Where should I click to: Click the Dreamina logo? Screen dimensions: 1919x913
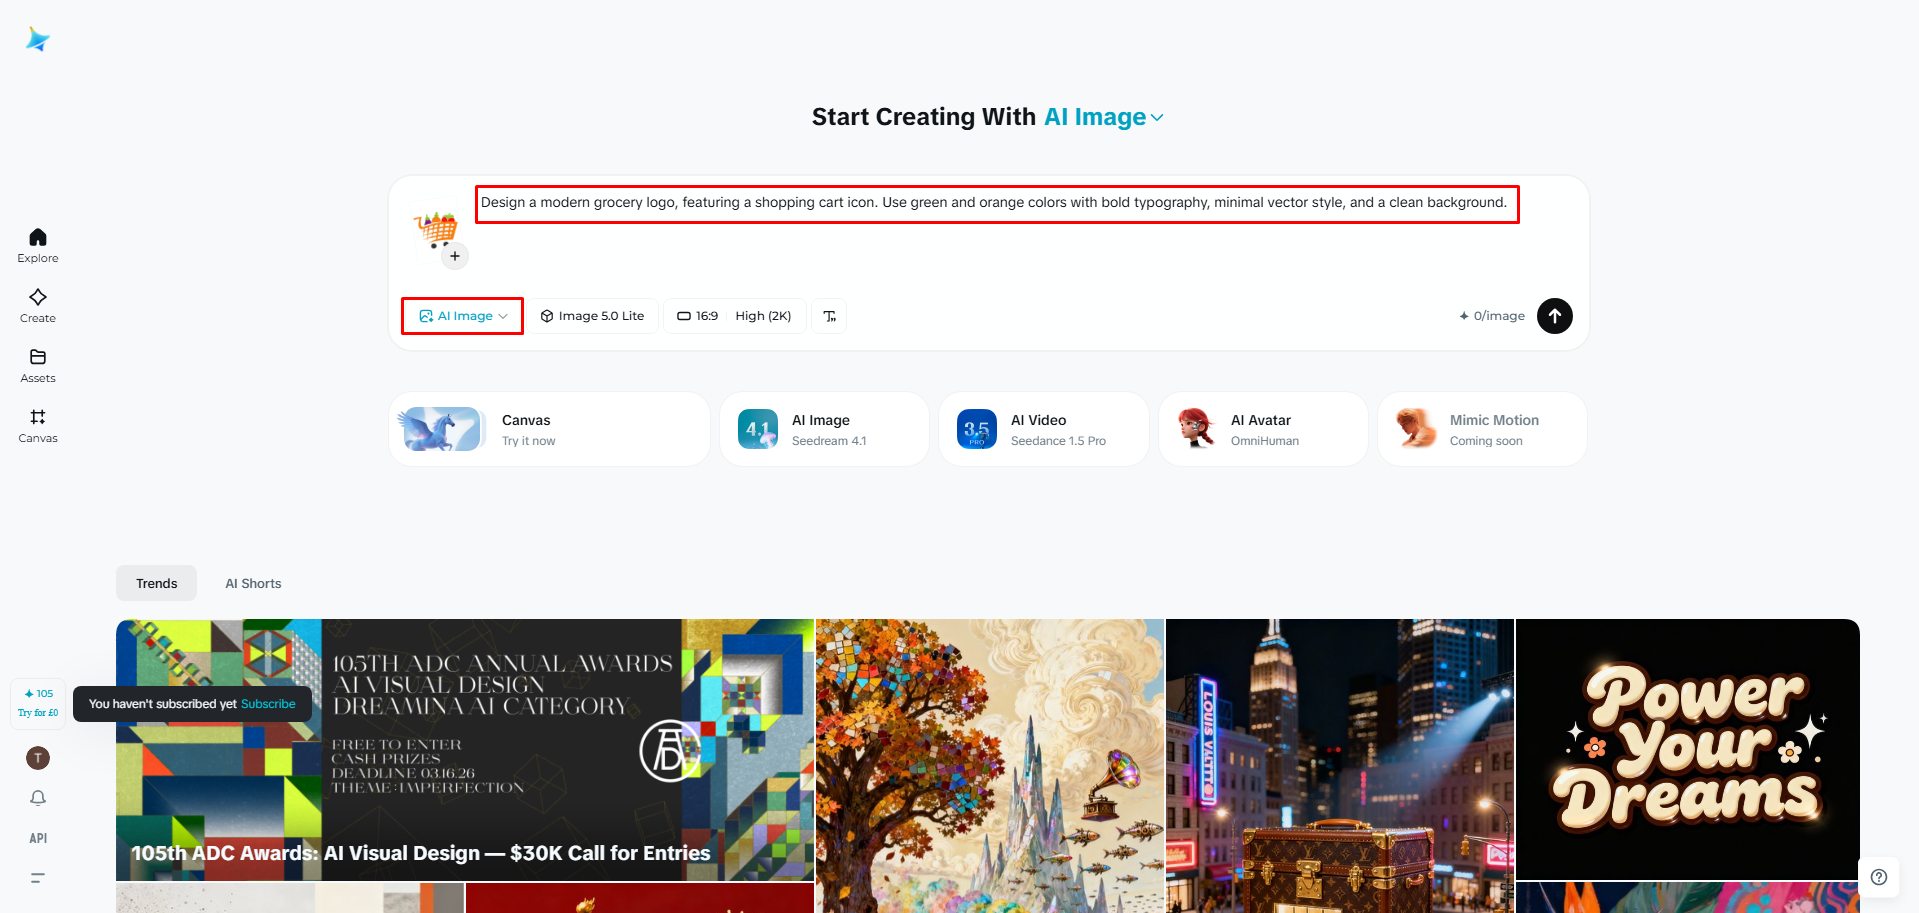tap(36, 38)
